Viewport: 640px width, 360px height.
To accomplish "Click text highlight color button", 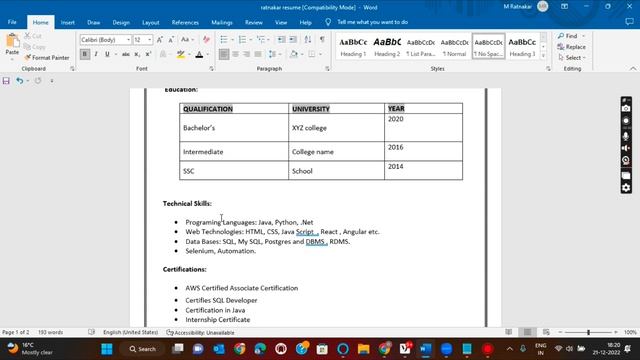I will click(x=180, y=54).
